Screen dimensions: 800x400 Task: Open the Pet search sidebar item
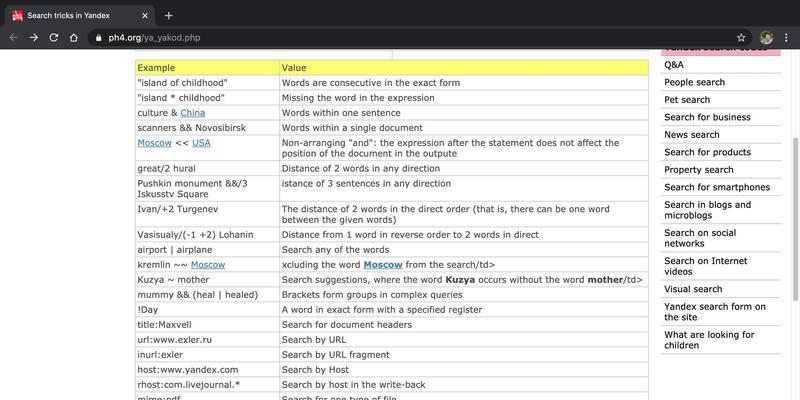click(687, 99)
